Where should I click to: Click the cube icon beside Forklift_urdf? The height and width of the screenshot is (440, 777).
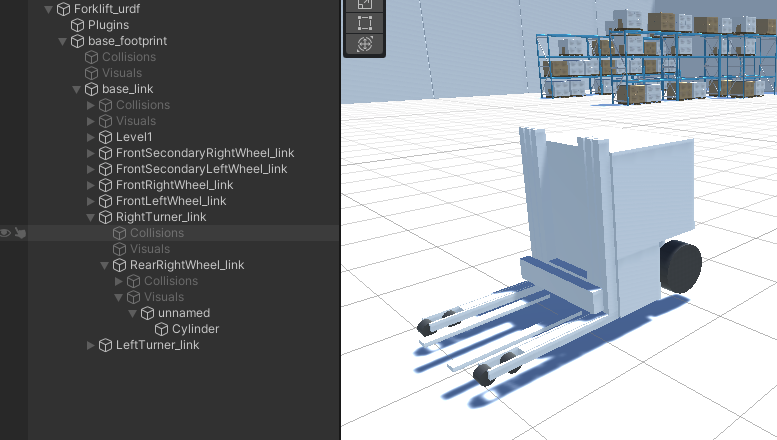click(63, 9)
